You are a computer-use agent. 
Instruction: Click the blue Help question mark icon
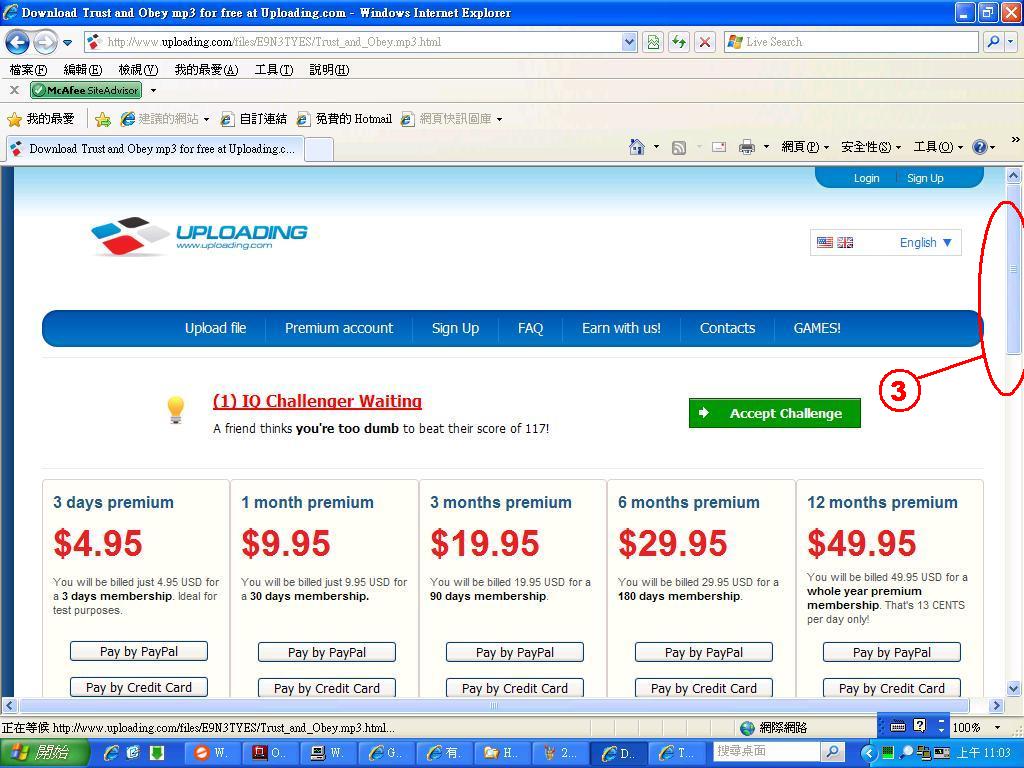click(980, 147)
